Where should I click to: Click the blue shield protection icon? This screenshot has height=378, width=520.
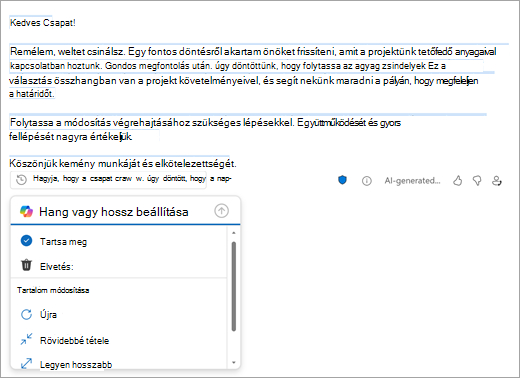(342, 180)
